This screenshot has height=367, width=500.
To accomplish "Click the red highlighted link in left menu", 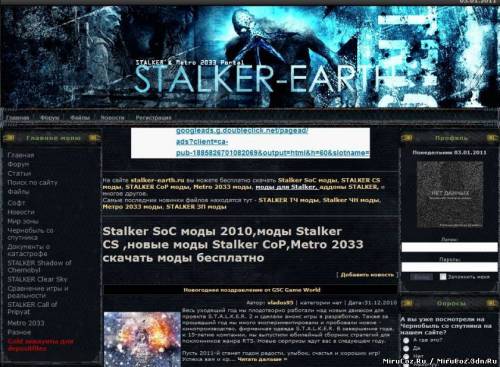I will tap(40, 345).
